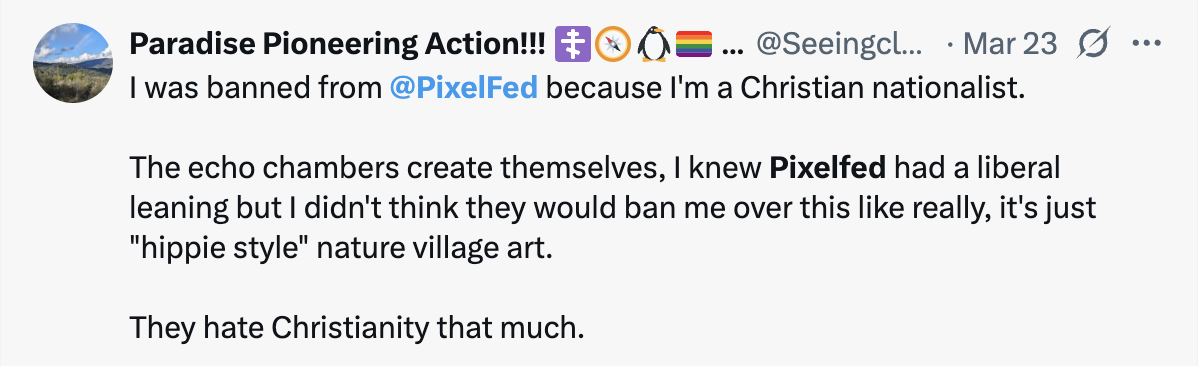1198x366 pixels.
Task: Click the bold Pixelfed word
Action: click(827, 169)
